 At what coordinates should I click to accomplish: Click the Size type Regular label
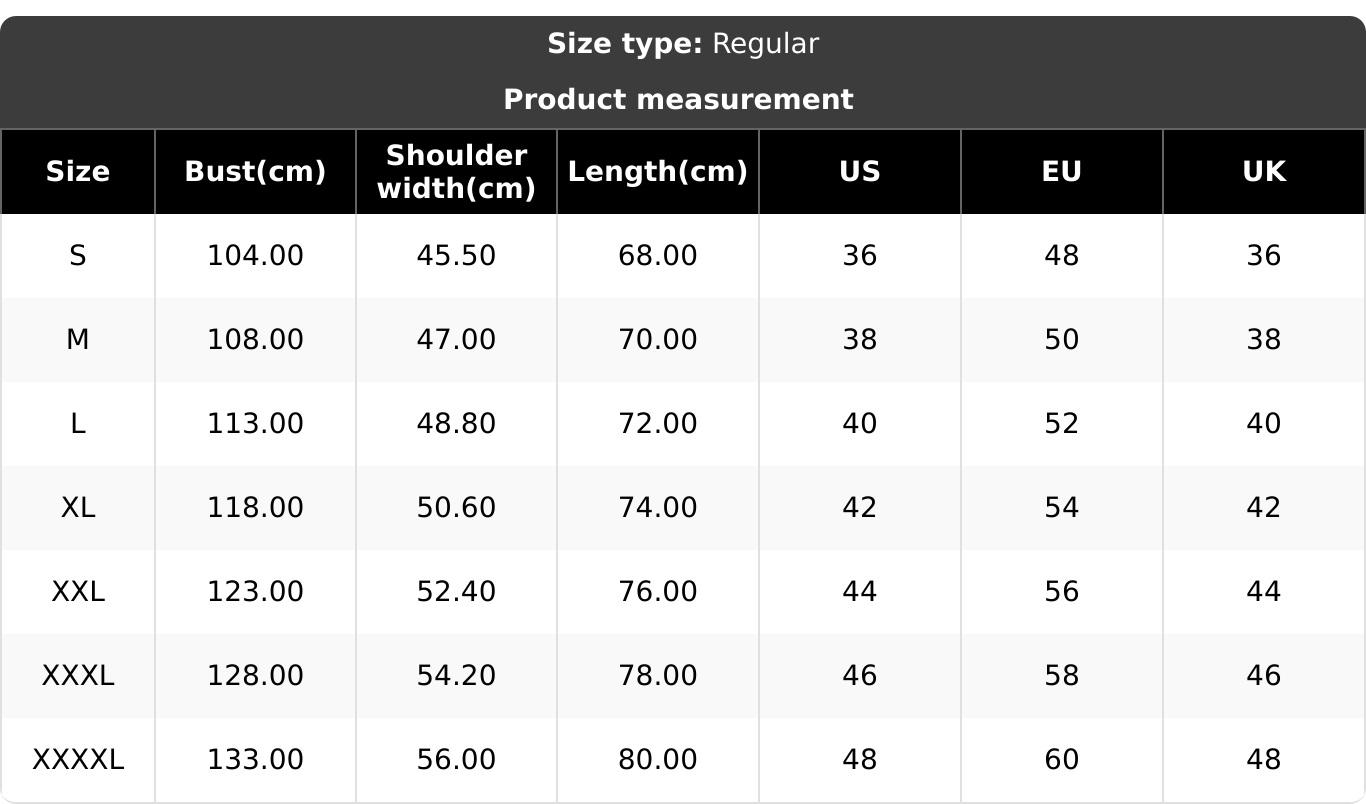683,44
